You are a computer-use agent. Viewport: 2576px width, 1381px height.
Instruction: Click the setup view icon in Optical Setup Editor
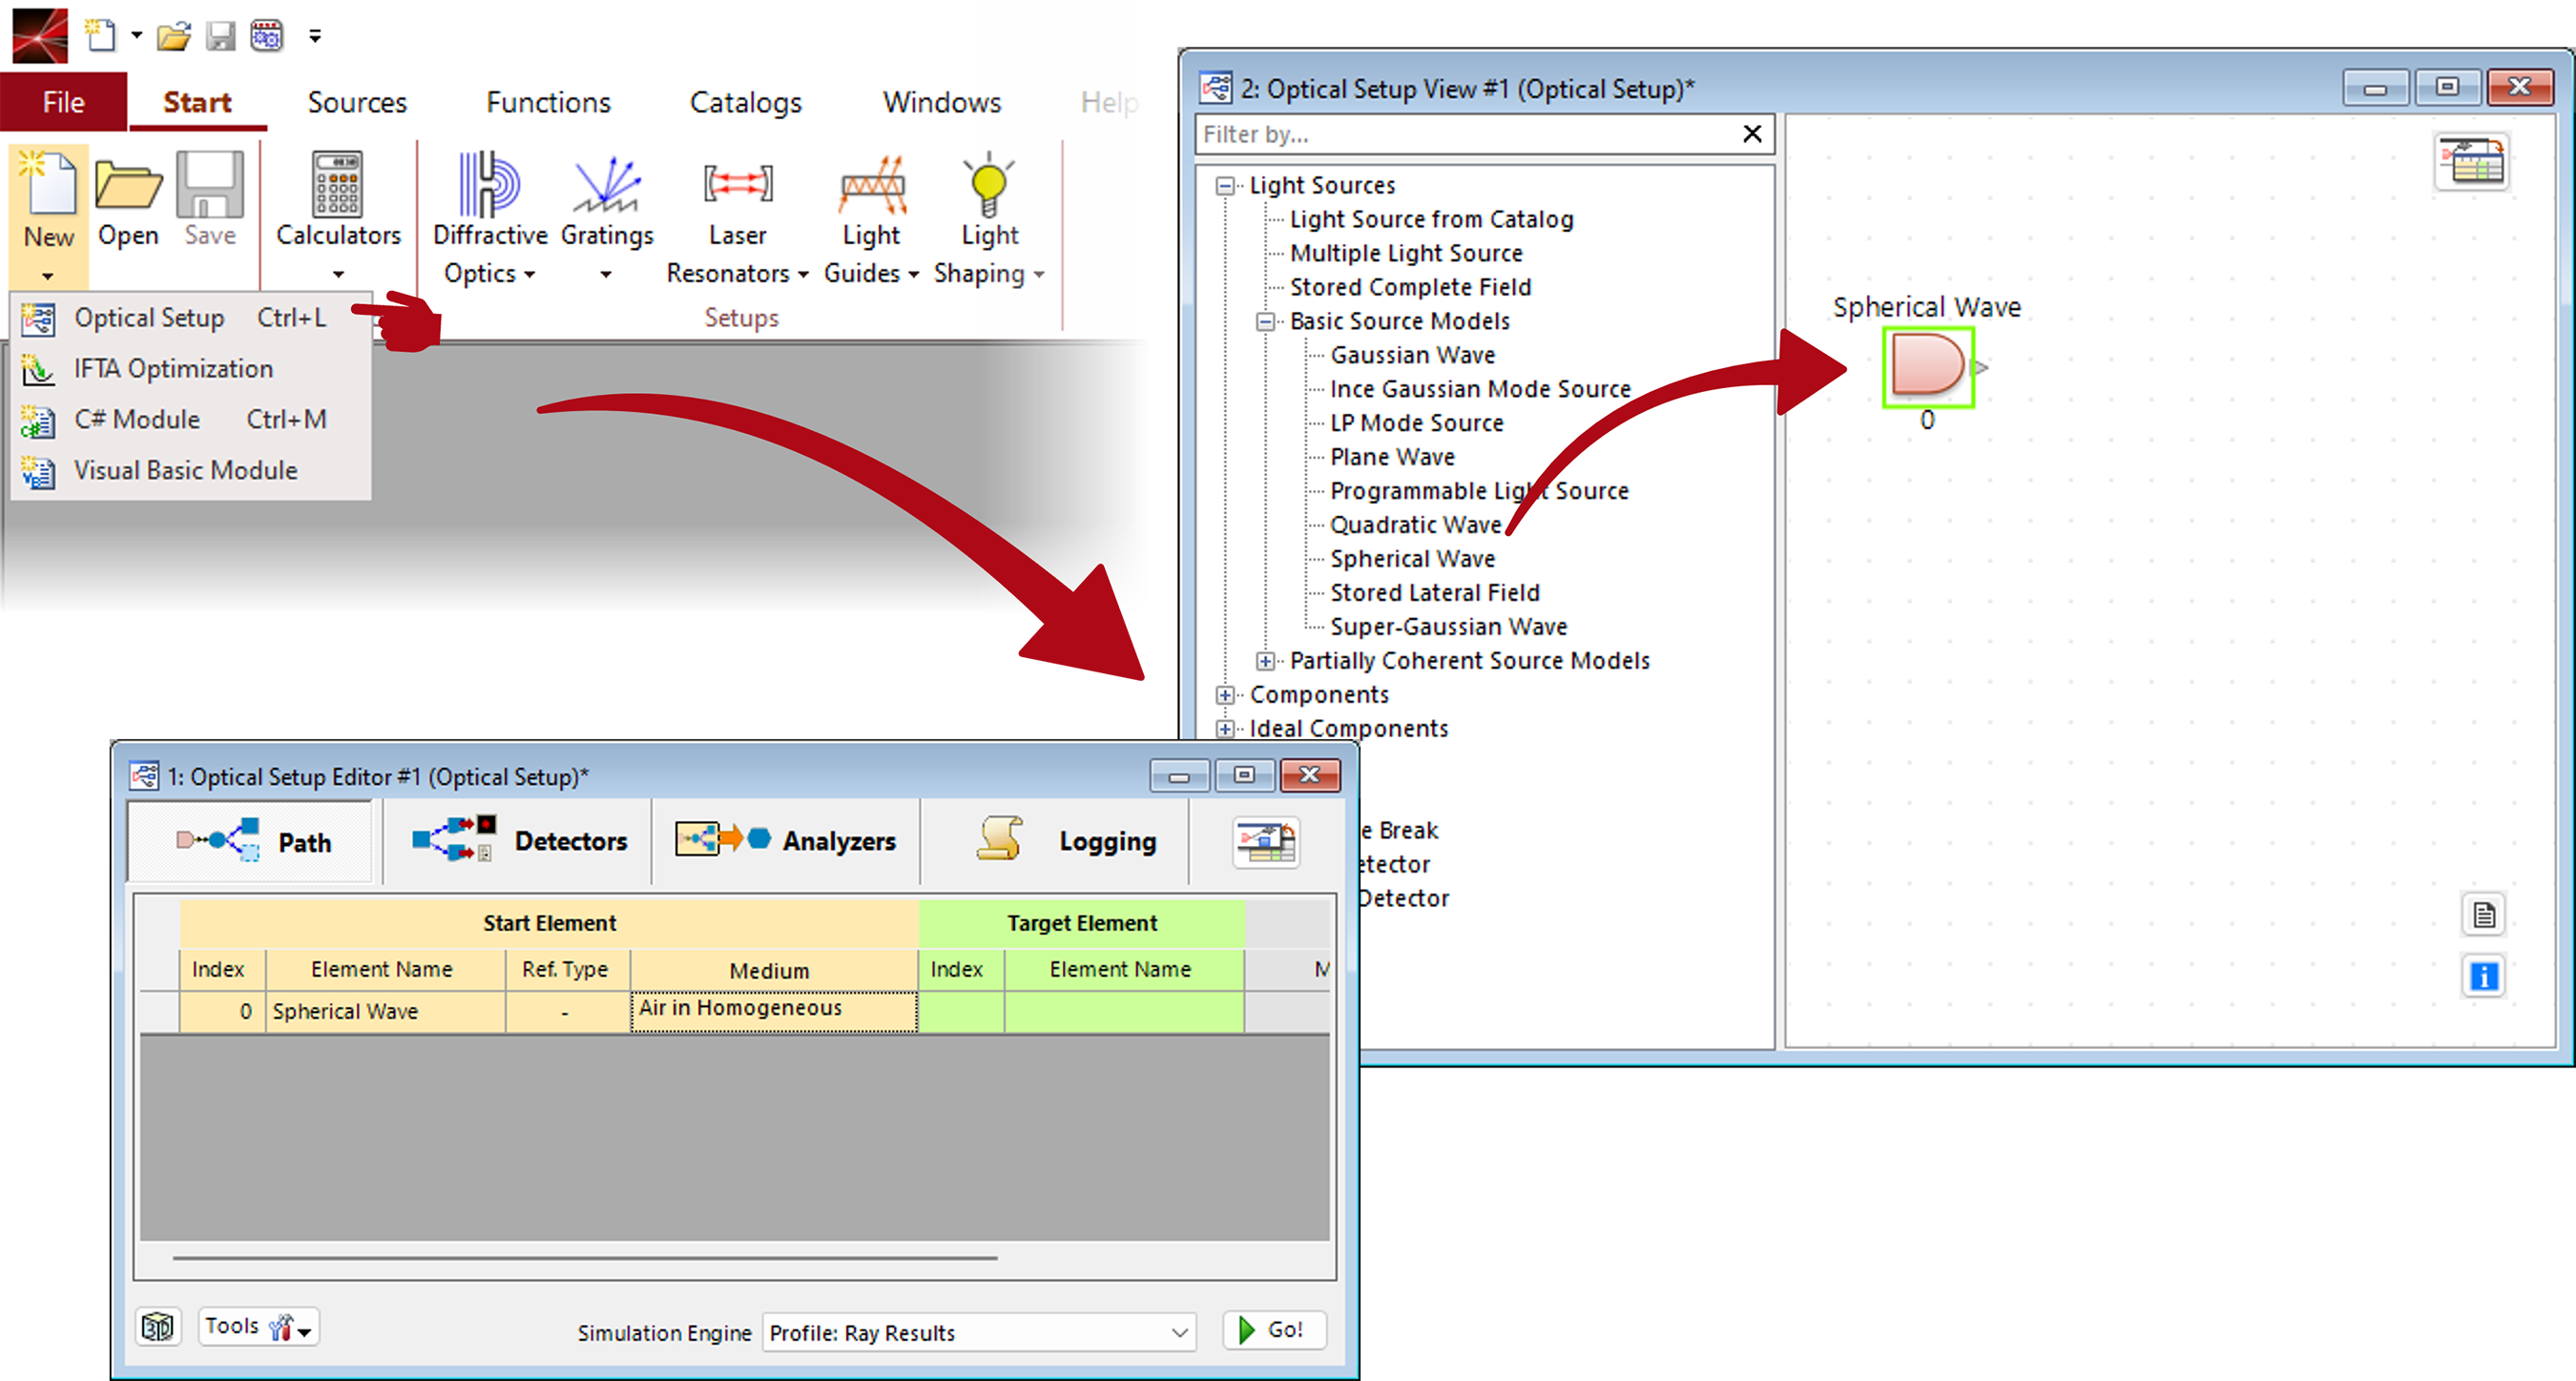tap(1265, 841)
